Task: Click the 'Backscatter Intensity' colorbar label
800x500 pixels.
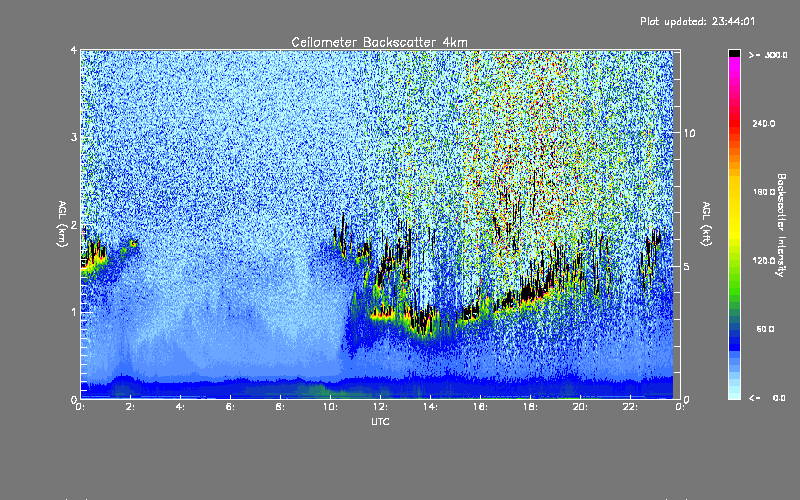Action: (x=781, y=225)
